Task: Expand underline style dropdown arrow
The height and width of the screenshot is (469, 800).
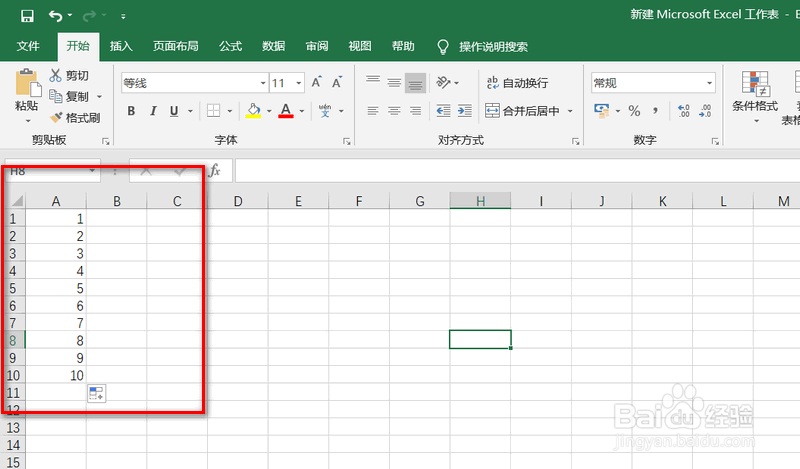Action: [x=190, y=111]
